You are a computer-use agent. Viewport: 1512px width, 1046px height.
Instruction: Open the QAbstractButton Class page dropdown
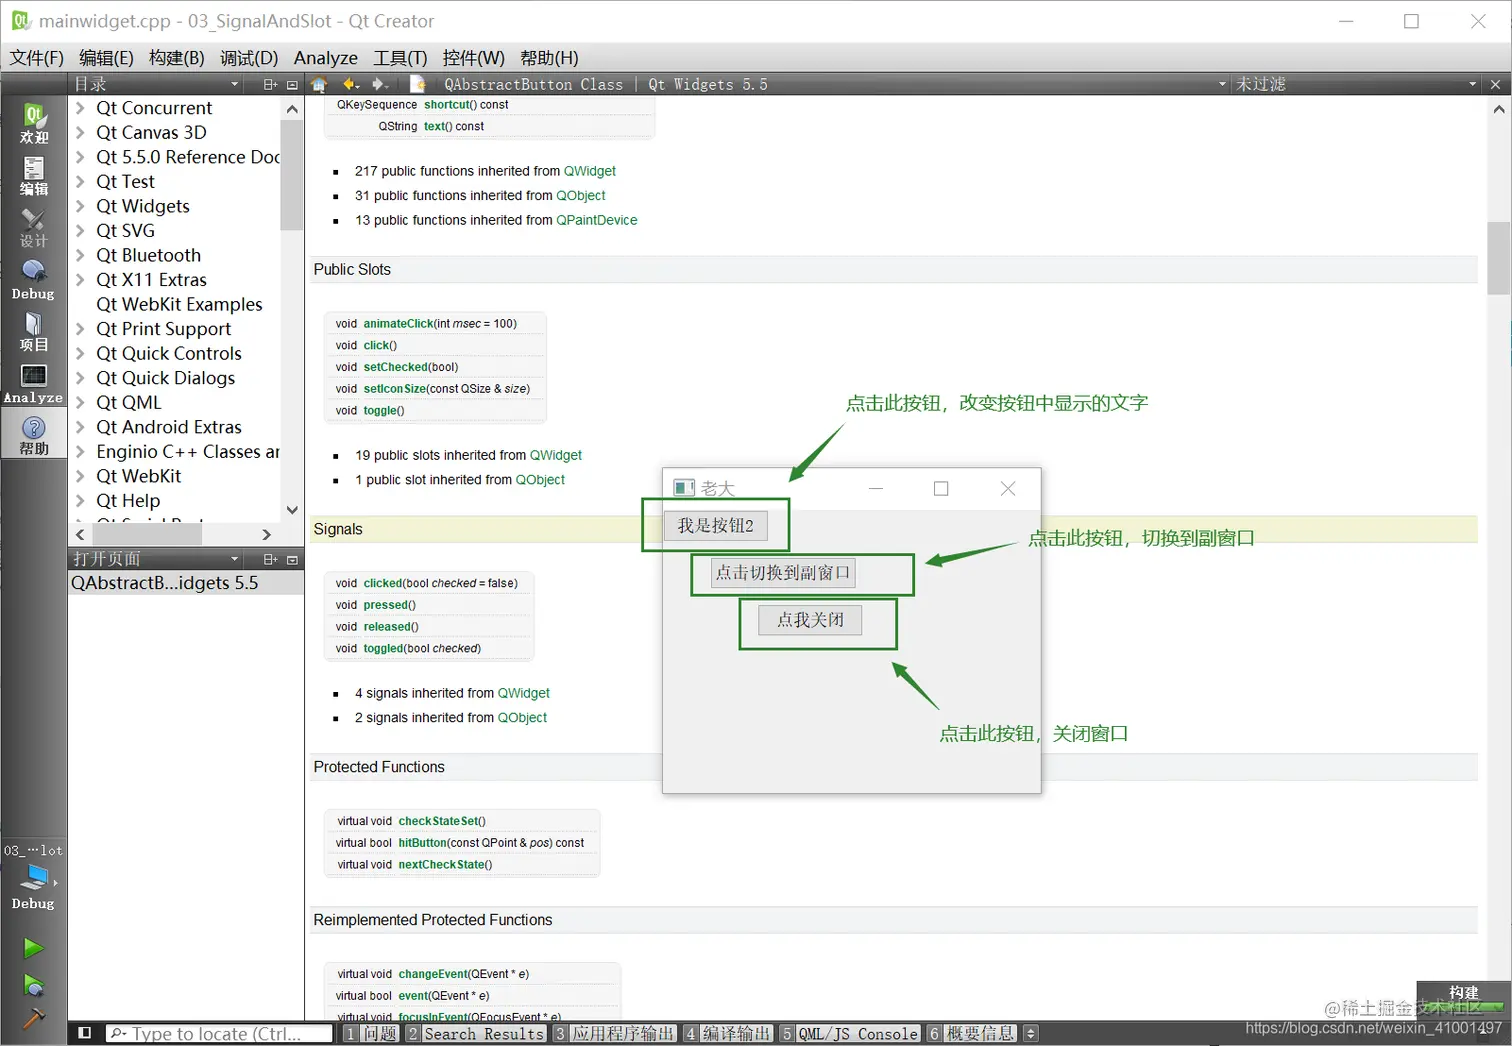834,85
